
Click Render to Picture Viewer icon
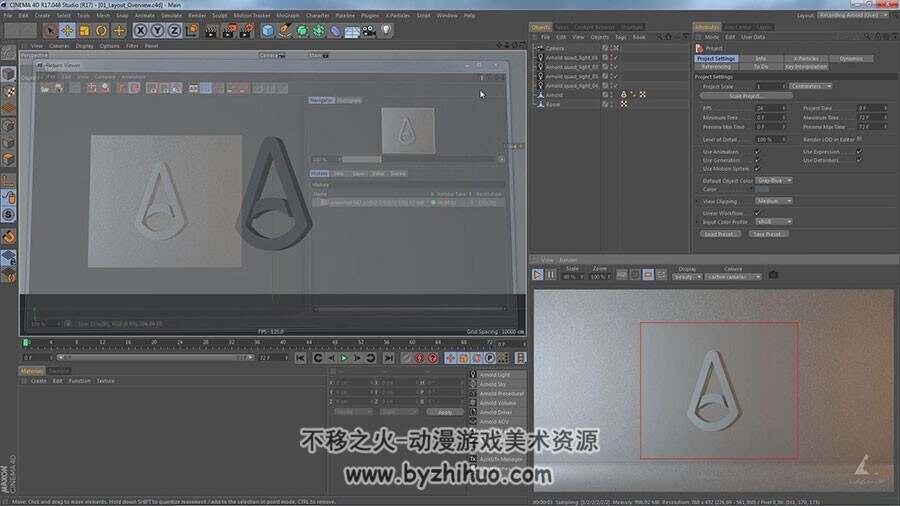pos(229,30)
